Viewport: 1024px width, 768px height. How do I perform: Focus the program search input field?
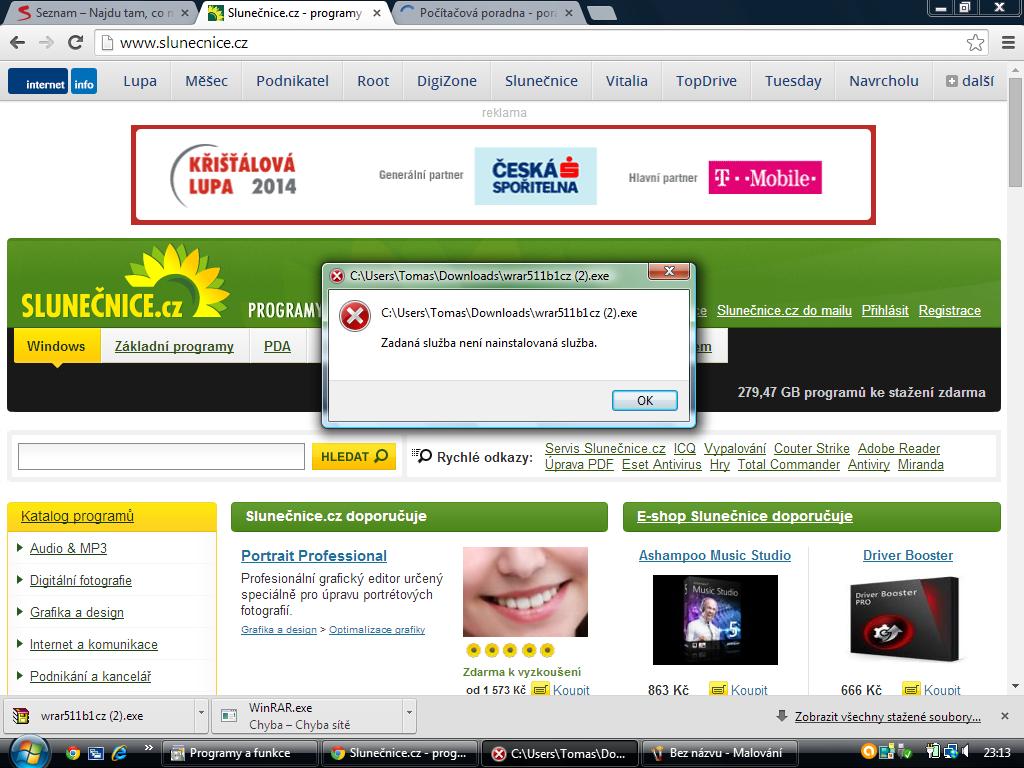tap(161, 456)
